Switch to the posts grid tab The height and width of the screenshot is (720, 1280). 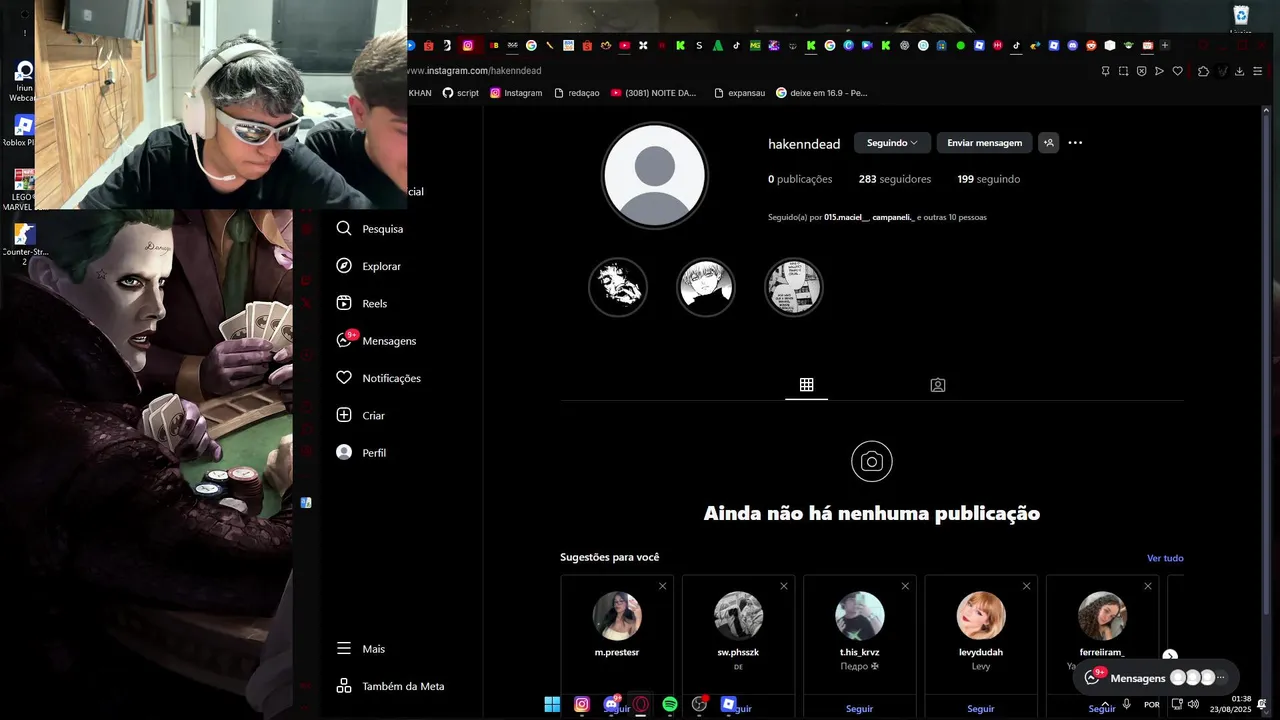pos(806,385)
